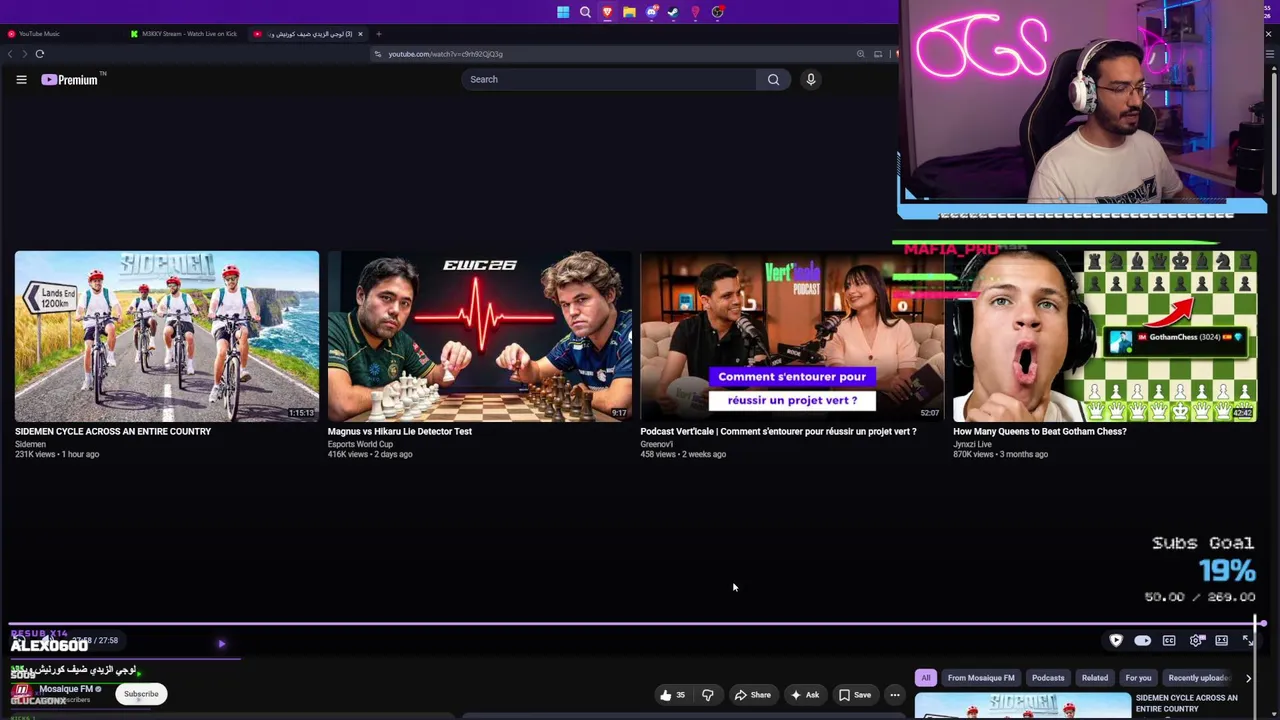This screenshot has width=1280, height=720.
Task: Click title 'Magnus vs Hikaru Lie Detector Test'
Action: tap(400, 432)
